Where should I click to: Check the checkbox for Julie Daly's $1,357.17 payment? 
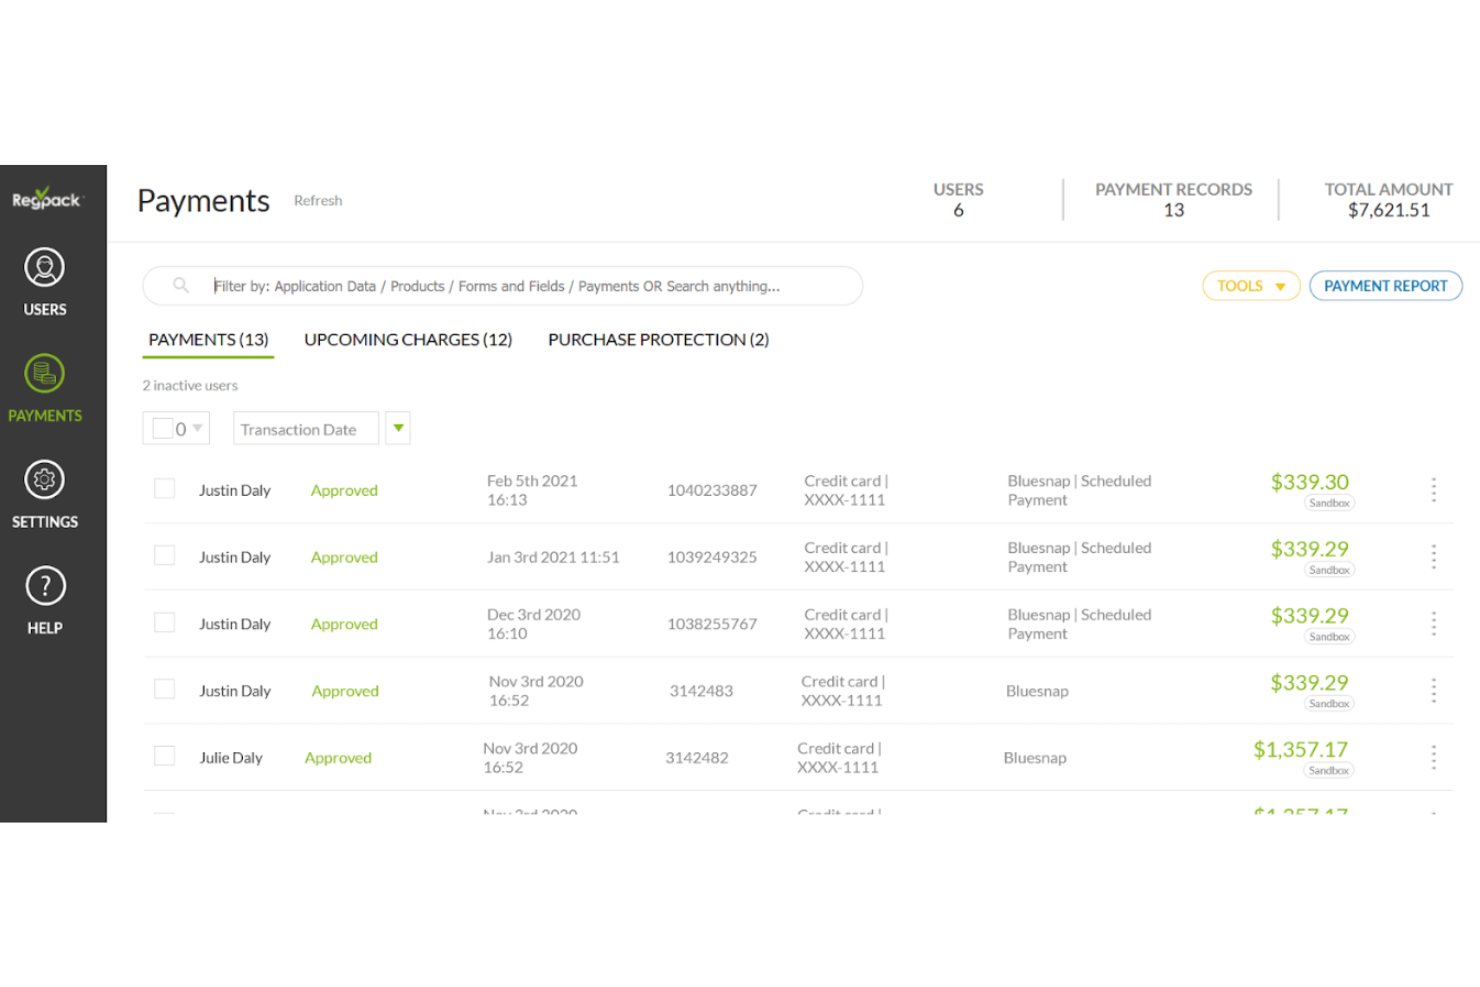(164, 755)
